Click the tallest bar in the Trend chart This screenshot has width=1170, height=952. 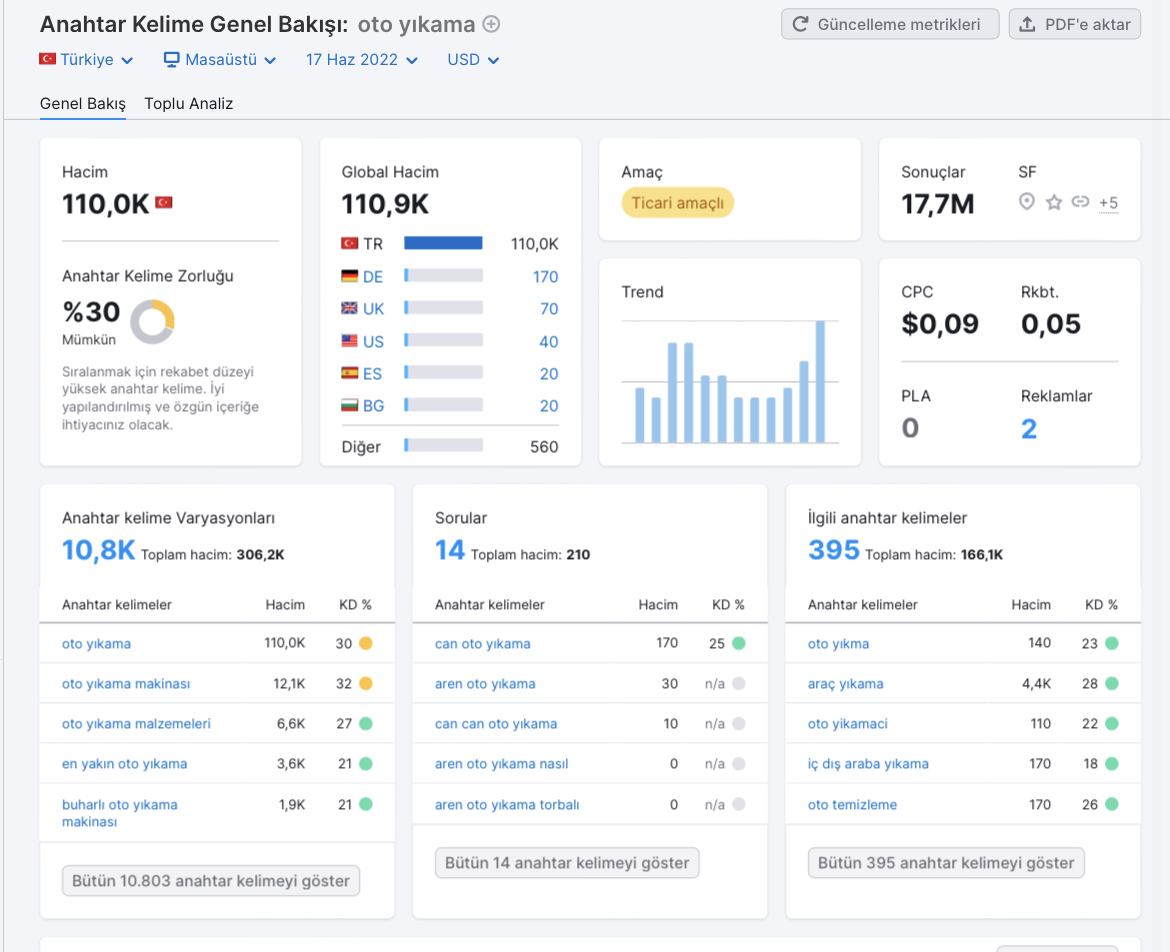(820, 381)
